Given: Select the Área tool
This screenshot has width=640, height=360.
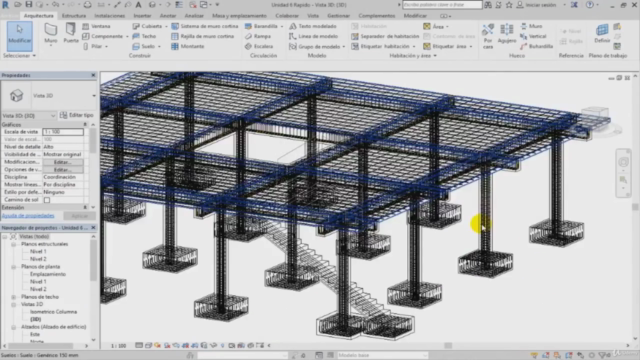Looking at the screenshot, I should [x=433, y=26].
